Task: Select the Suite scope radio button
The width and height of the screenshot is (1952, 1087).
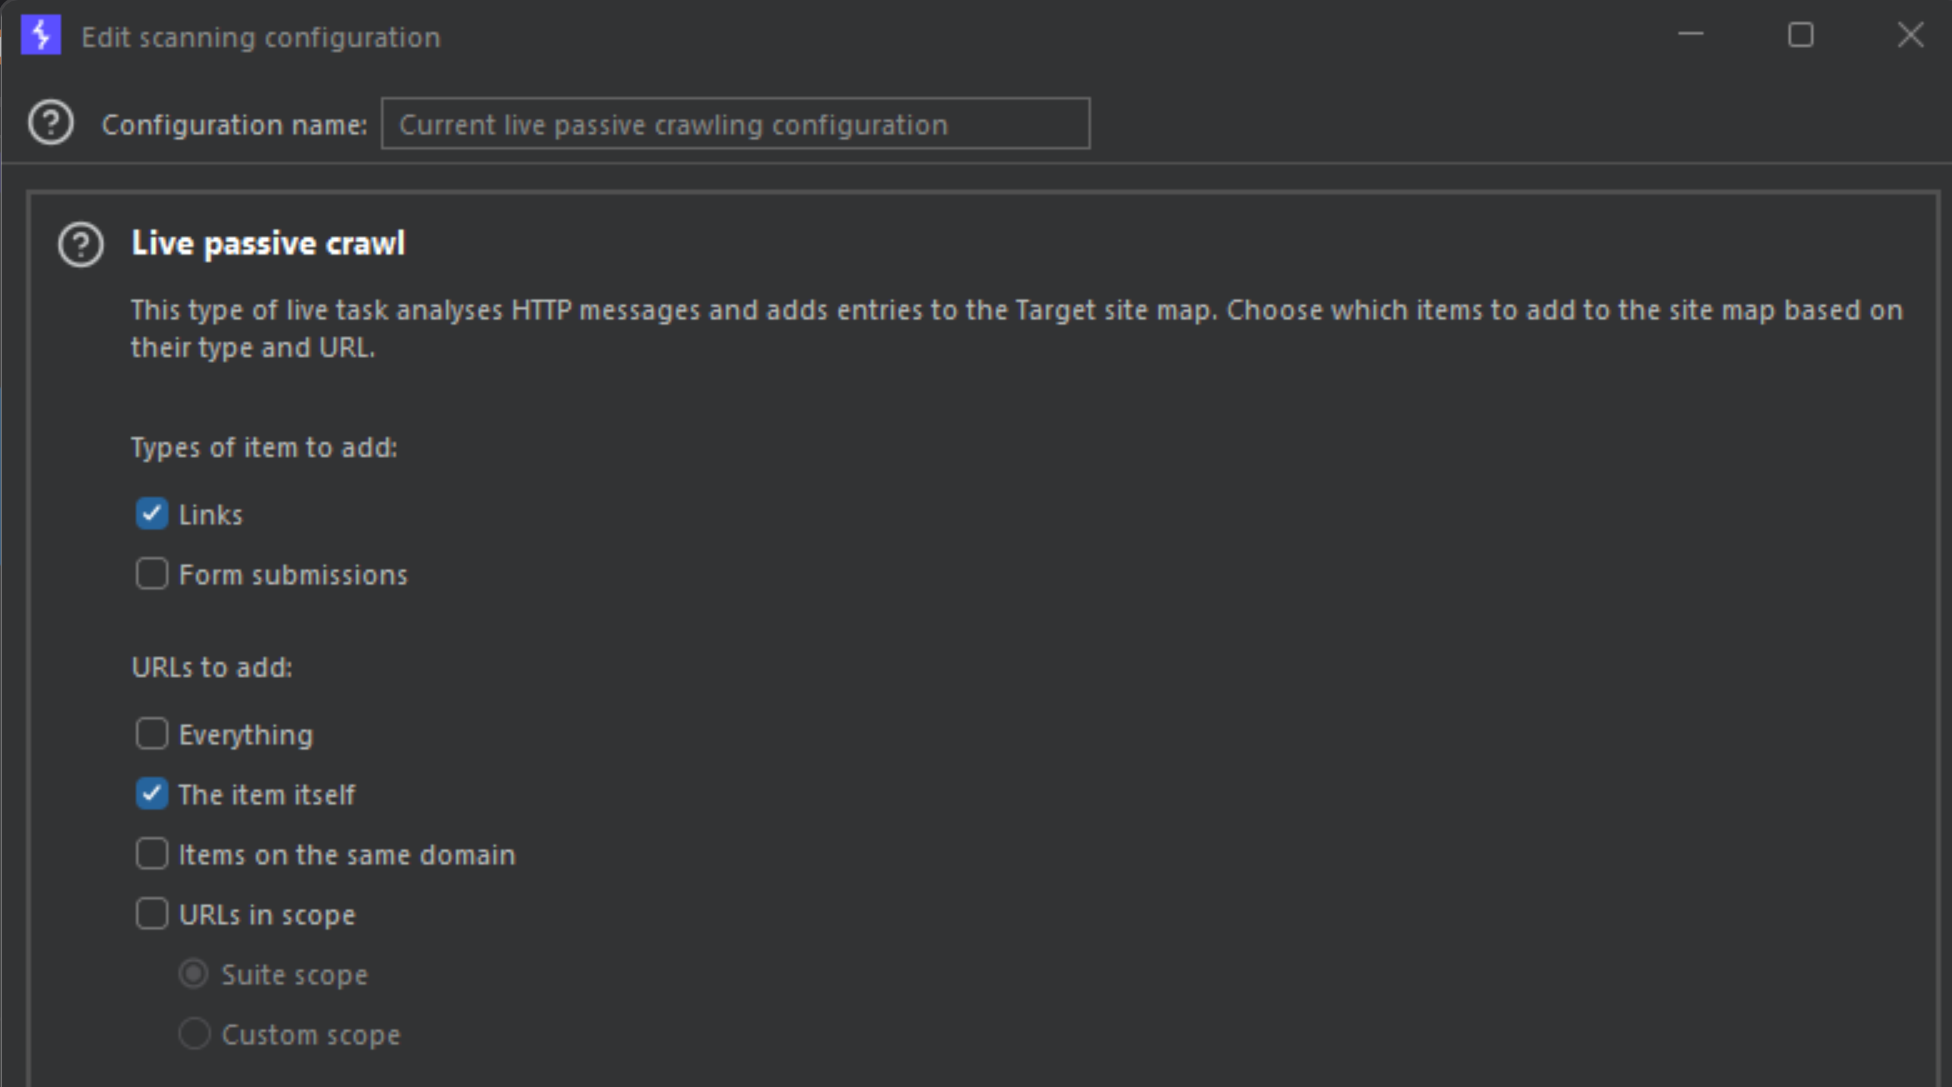Action: pyautogui.click(x=194, y=974)
